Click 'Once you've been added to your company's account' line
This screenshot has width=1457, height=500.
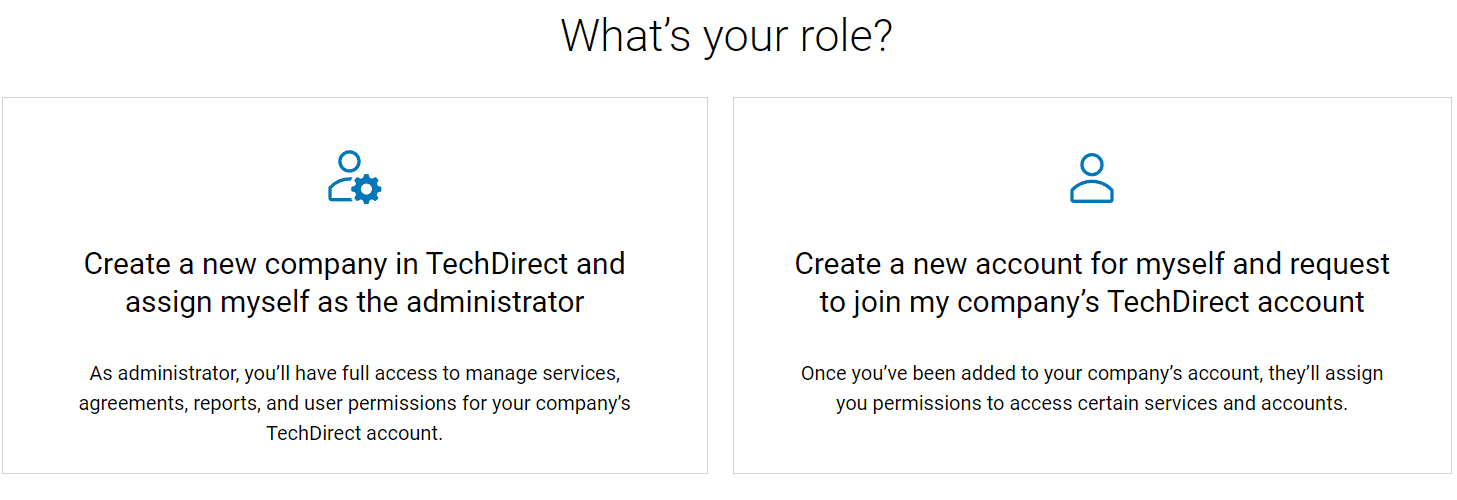pyautogui.click(x=1092, y=374)
